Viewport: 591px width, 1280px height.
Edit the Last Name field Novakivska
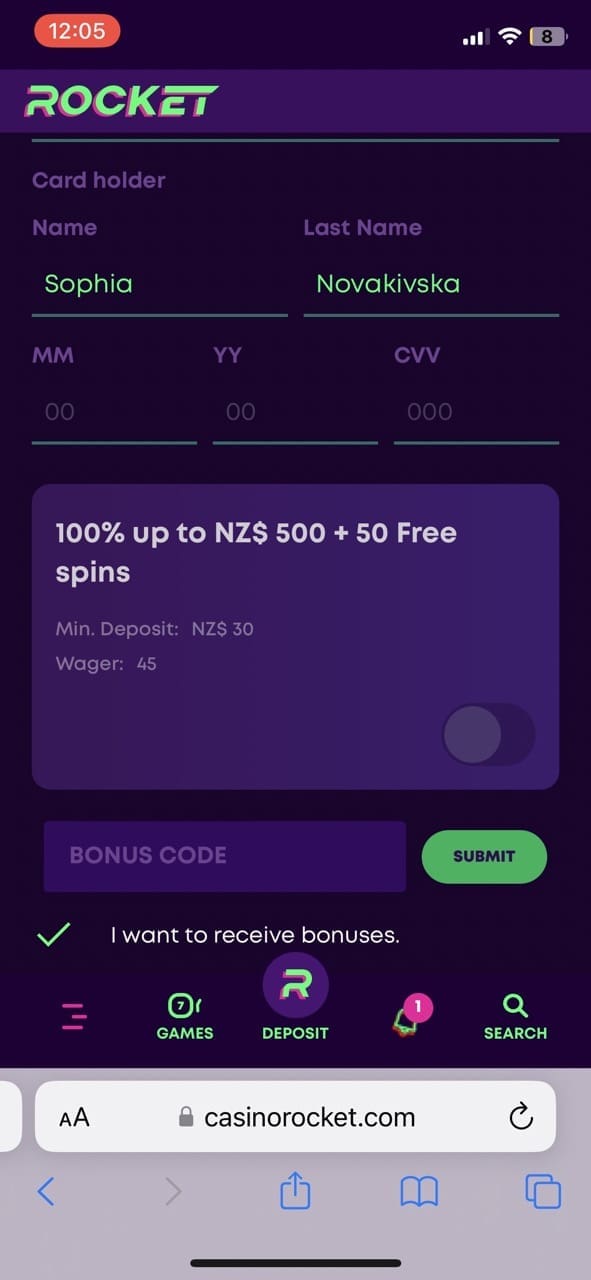click(x=431, y=284)
